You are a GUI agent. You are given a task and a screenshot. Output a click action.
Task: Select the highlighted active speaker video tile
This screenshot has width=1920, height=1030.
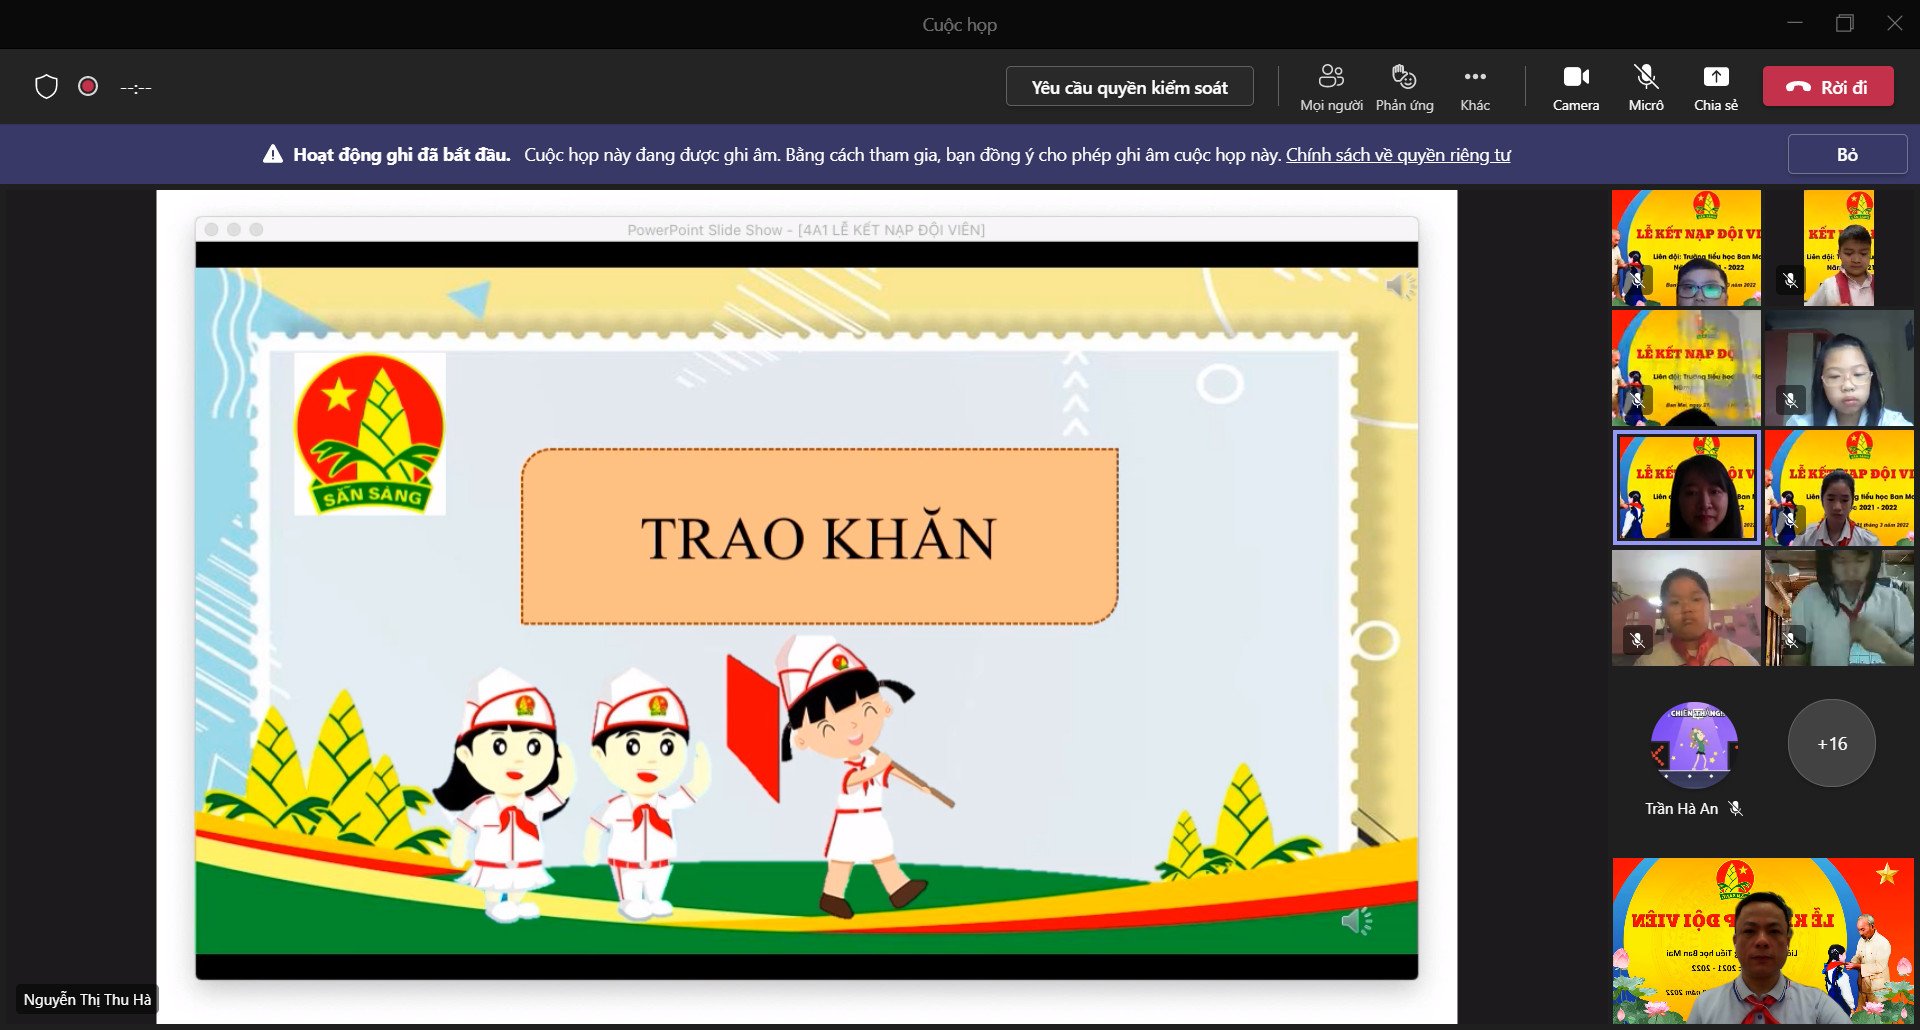1686,488
